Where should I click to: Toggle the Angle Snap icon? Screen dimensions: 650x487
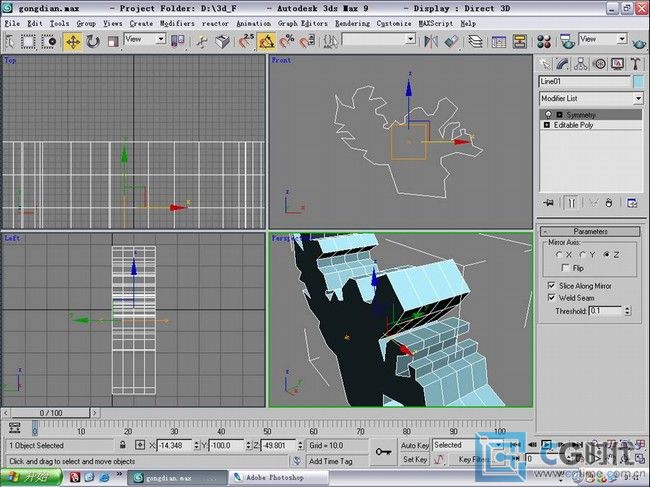pyautogui.click(x=266, y=41)
